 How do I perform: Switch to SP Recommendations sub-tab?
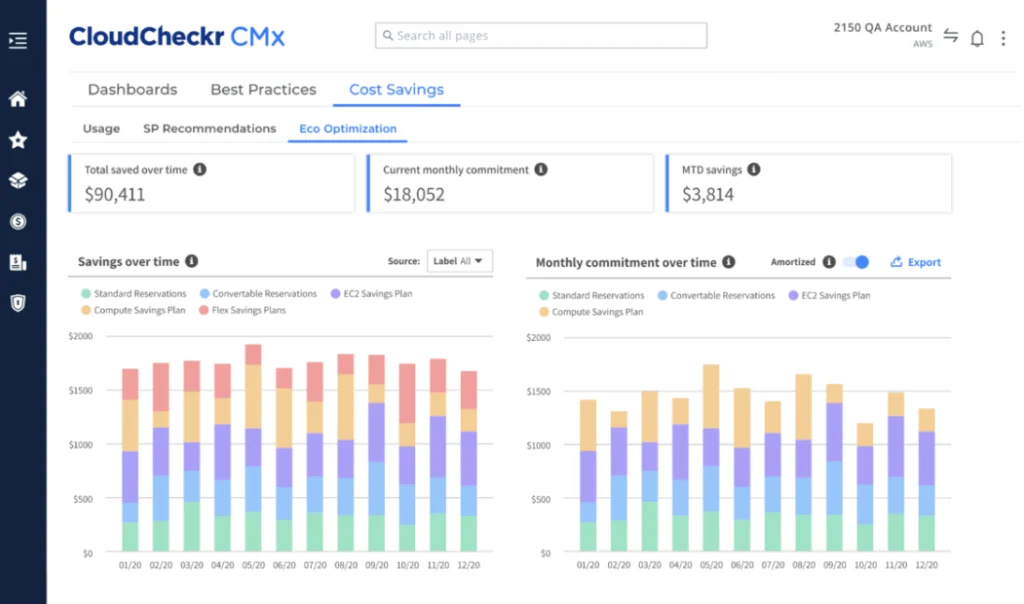click(x=209, y=129)
